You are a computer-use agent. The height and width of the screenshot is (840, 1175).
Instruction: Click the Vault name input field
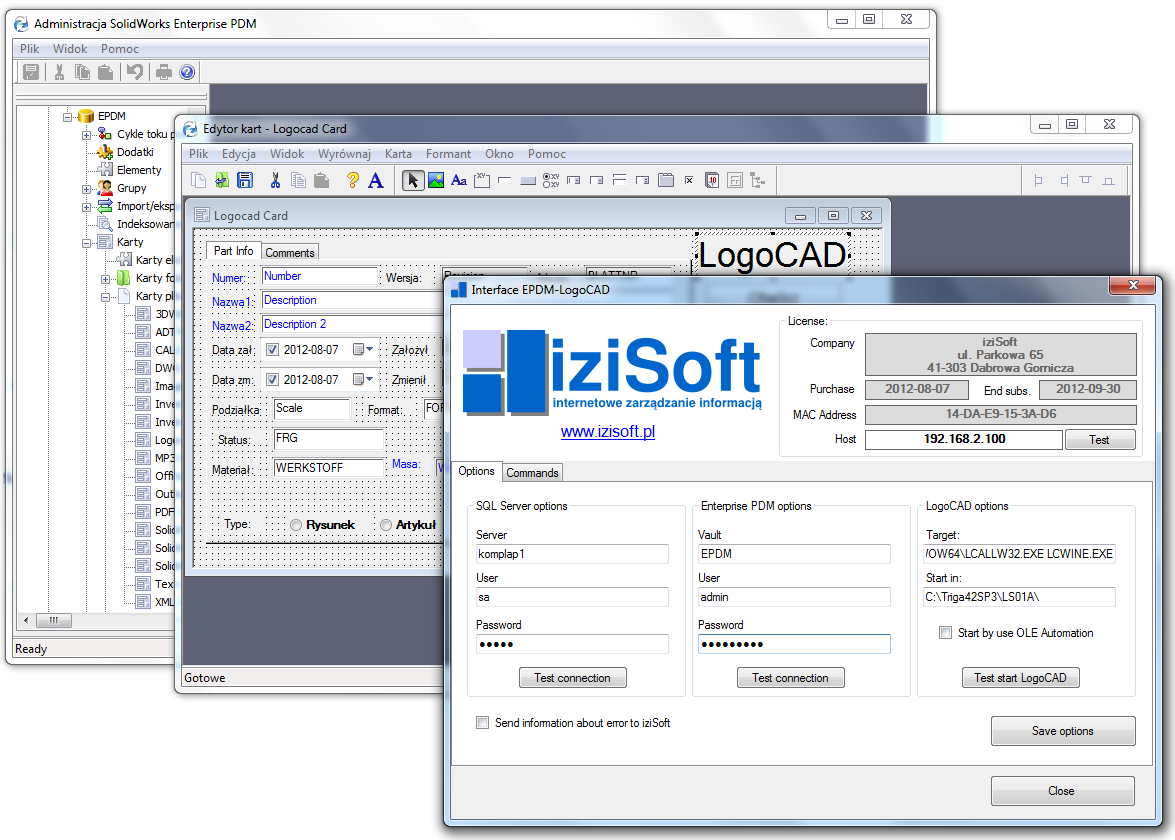click(794, 555)
